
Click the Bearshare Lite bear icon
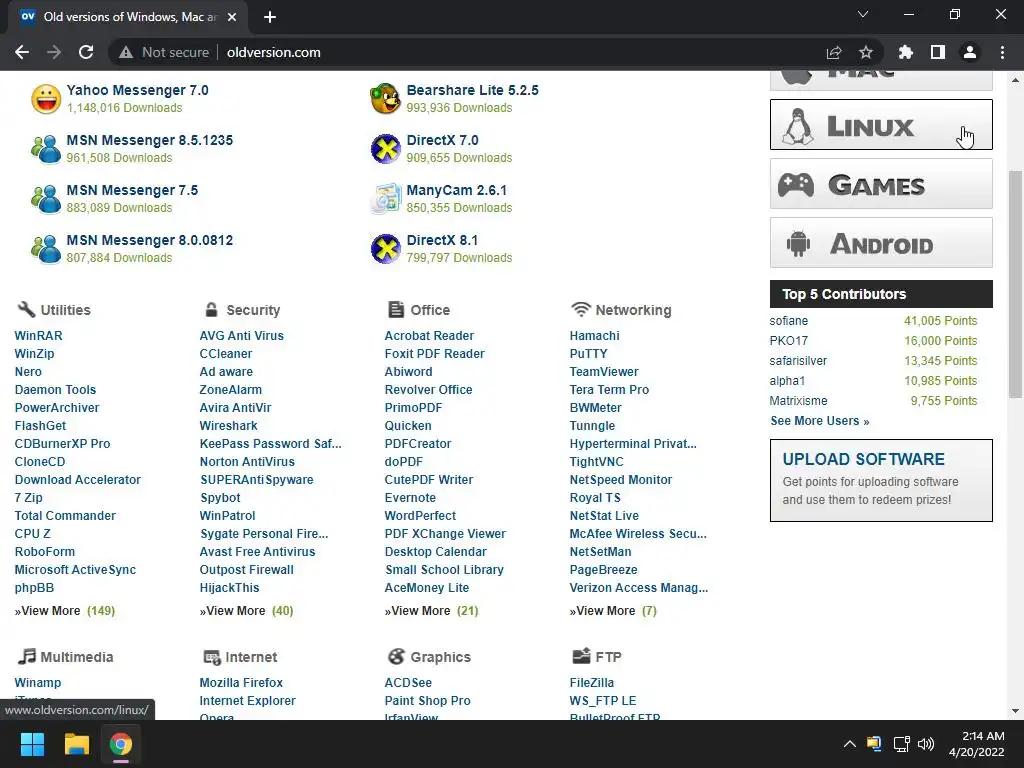pyautogui.click(x=385, y=99)
